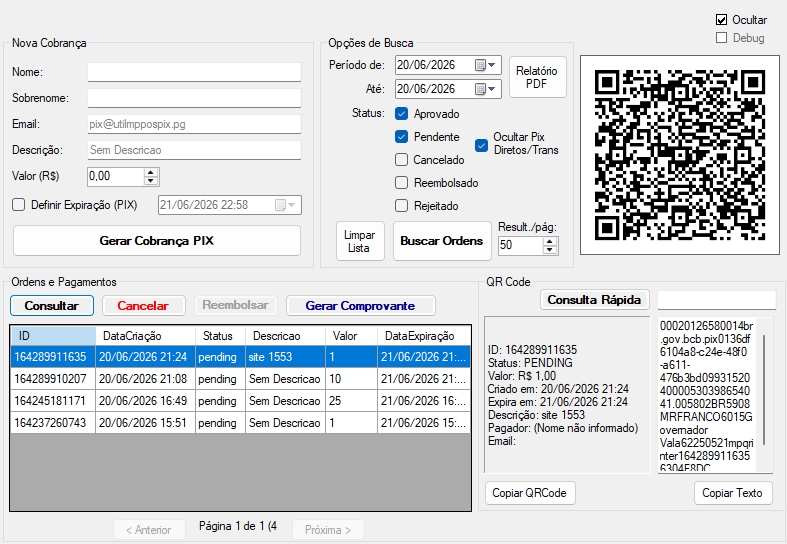Screen dimensions: 787x544
Task: Click the order details text 'Status: PENDING'
Action: [x=530, y=363]
